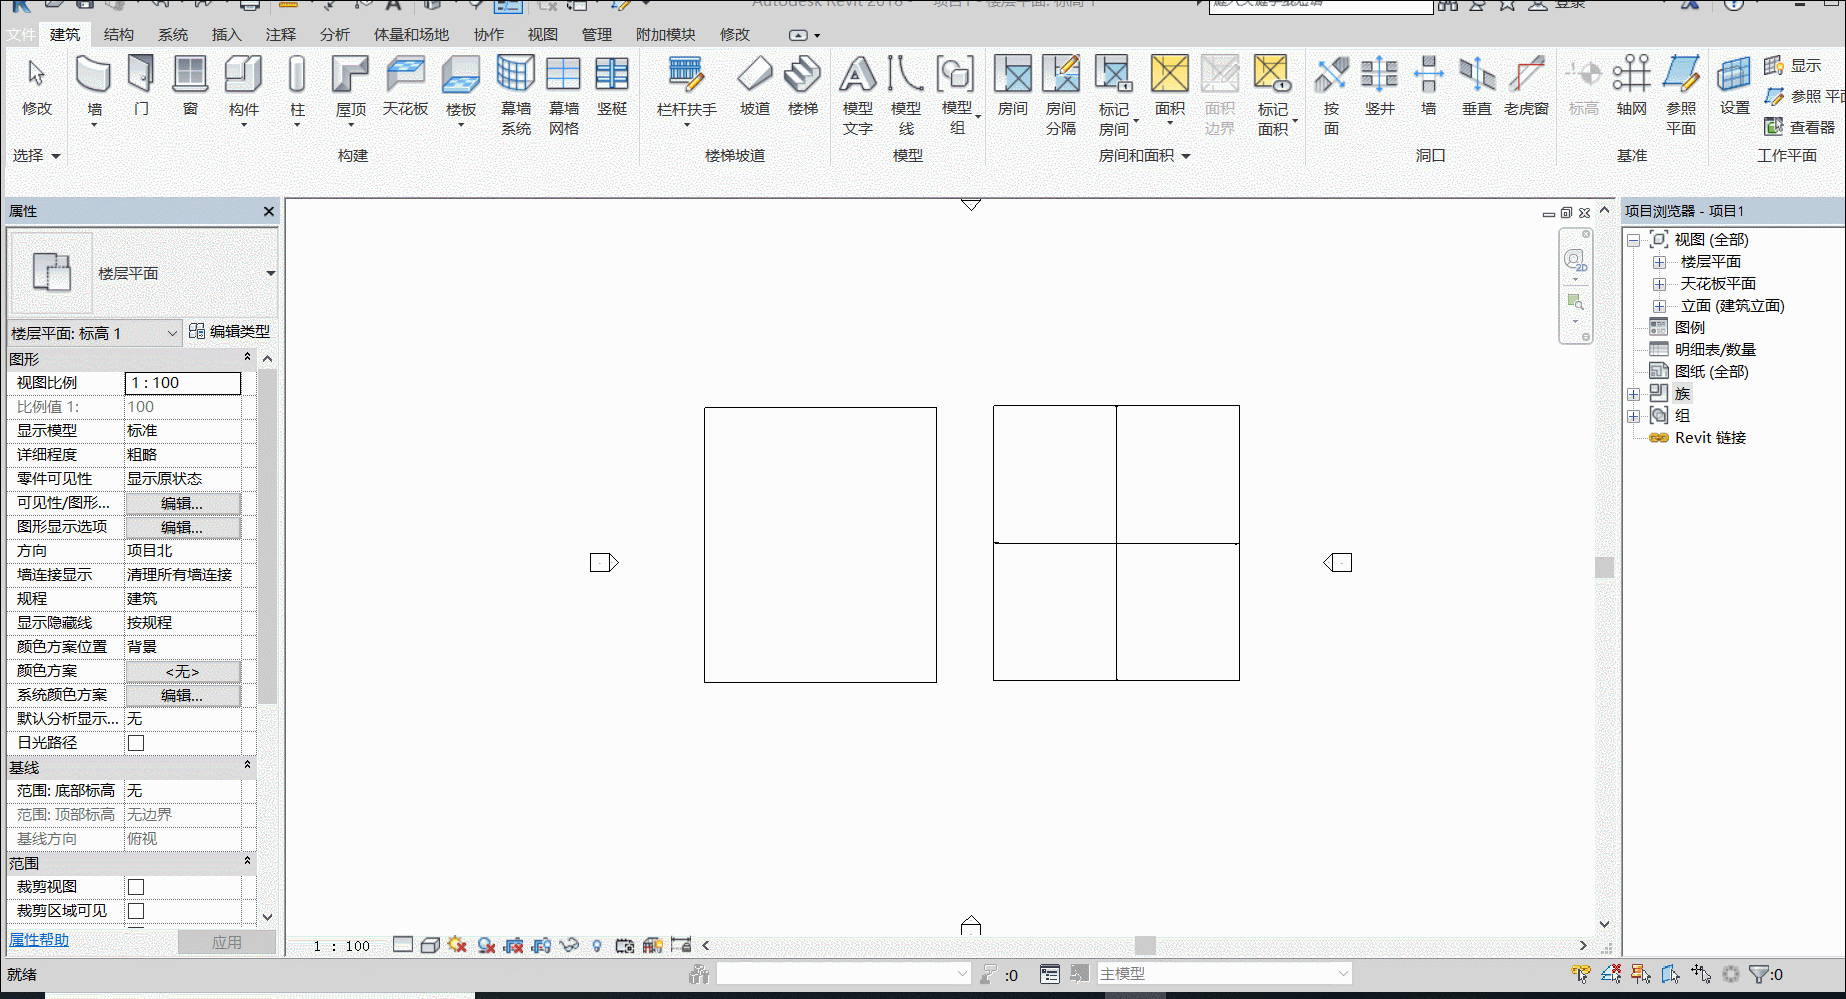
Task: Toggle reveal hidden elements lightbulb icon
Action: click(x=597, y=945)
